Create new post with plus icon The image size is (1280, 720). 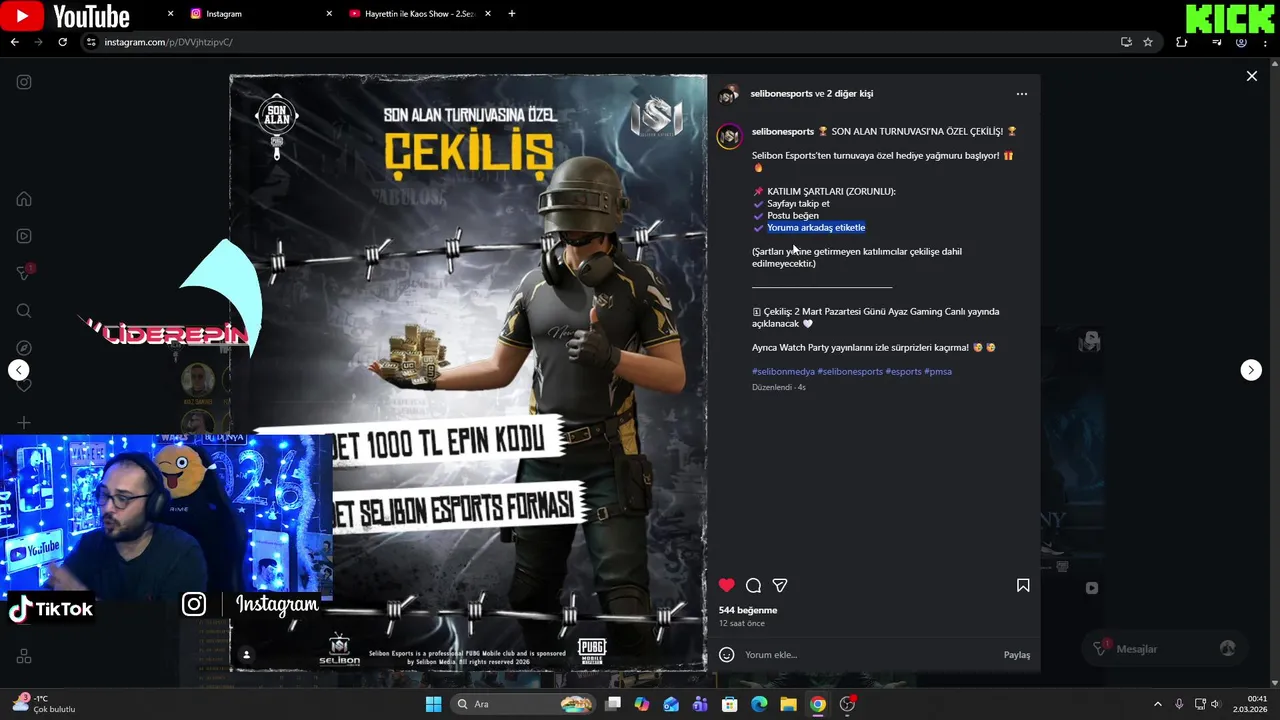24,423
